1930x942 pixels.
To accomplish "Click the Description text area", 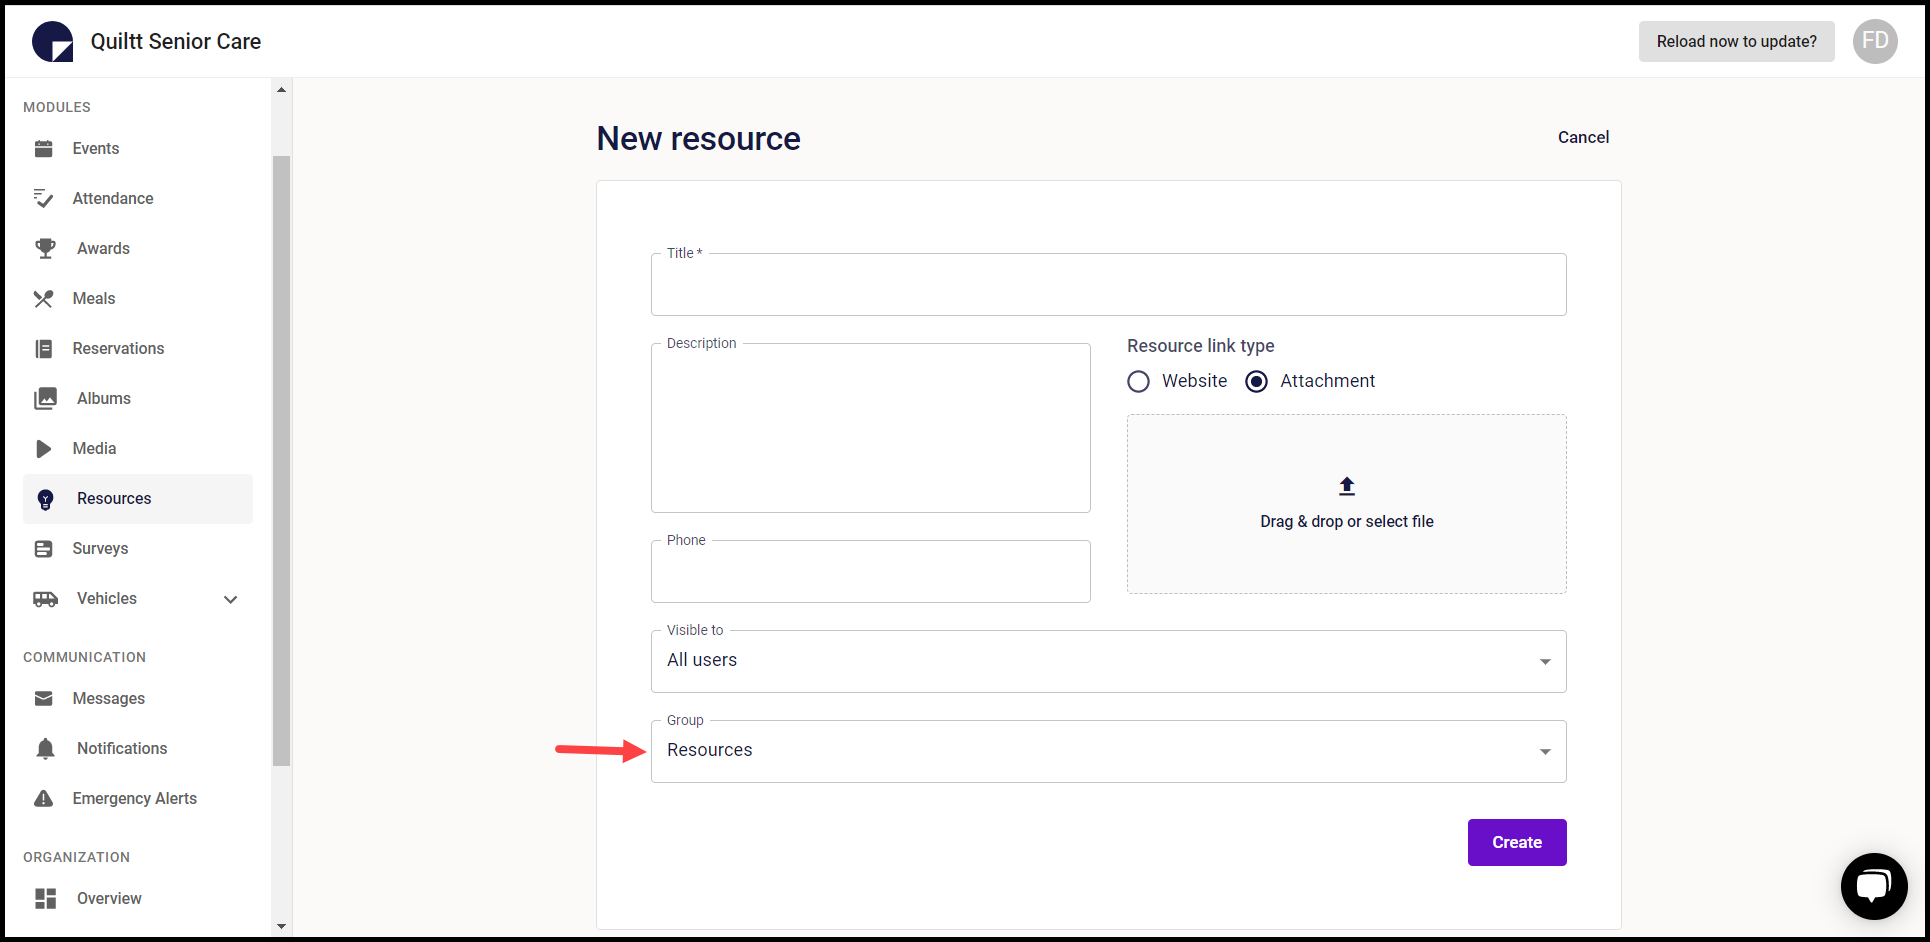I will pos(870,428).
